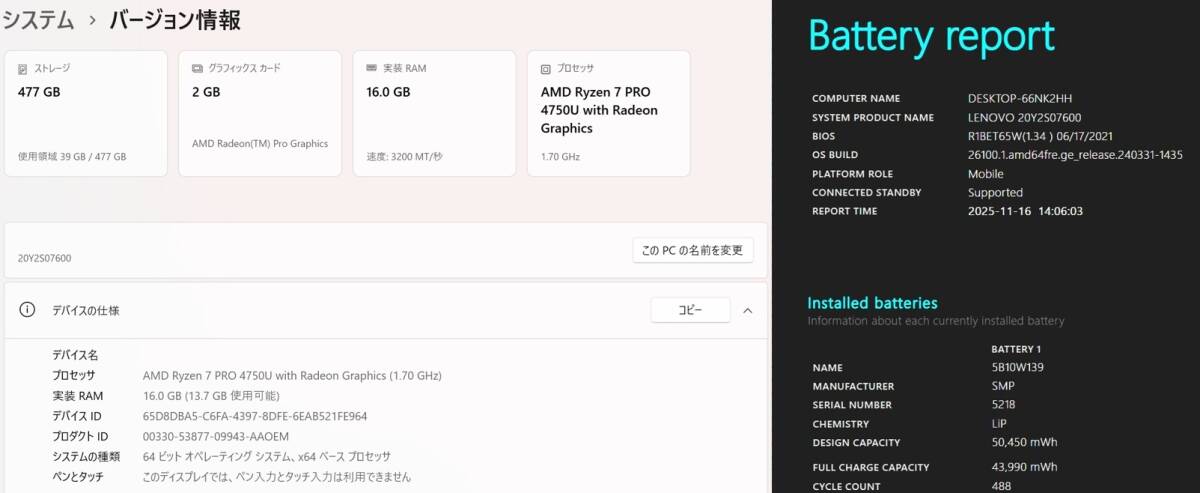Click the 実装 RAM memory icon
This screenshot has width=1200, height=493.
372,69
